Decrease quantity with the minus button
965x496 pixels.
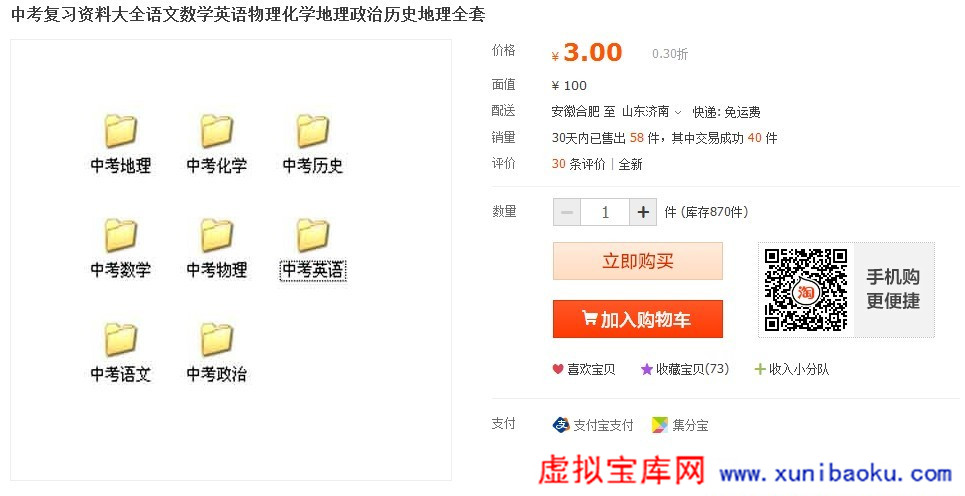tap(567, 212)
